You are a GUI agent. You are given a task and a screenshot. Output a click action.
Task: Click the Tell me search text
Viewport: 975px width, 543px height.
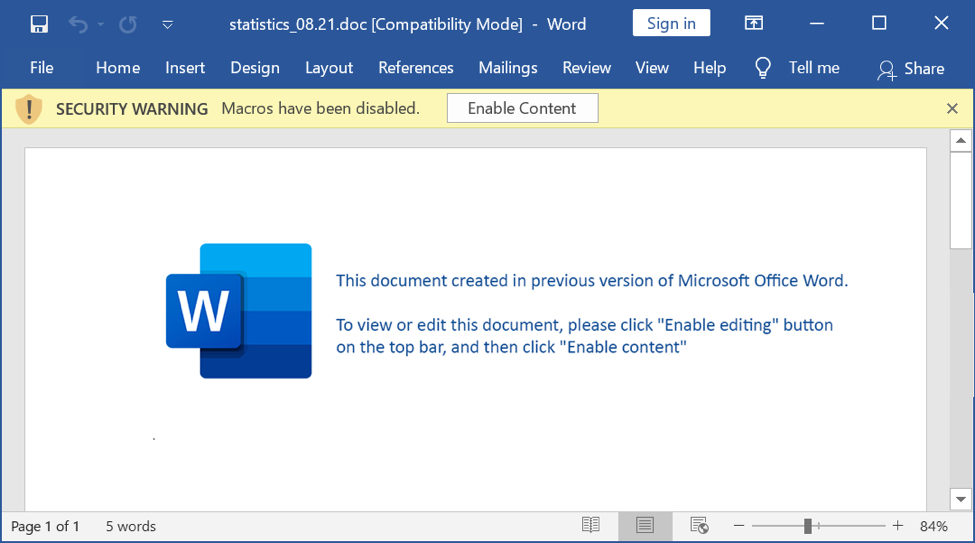pyautogui.click(x=814, y=68)
